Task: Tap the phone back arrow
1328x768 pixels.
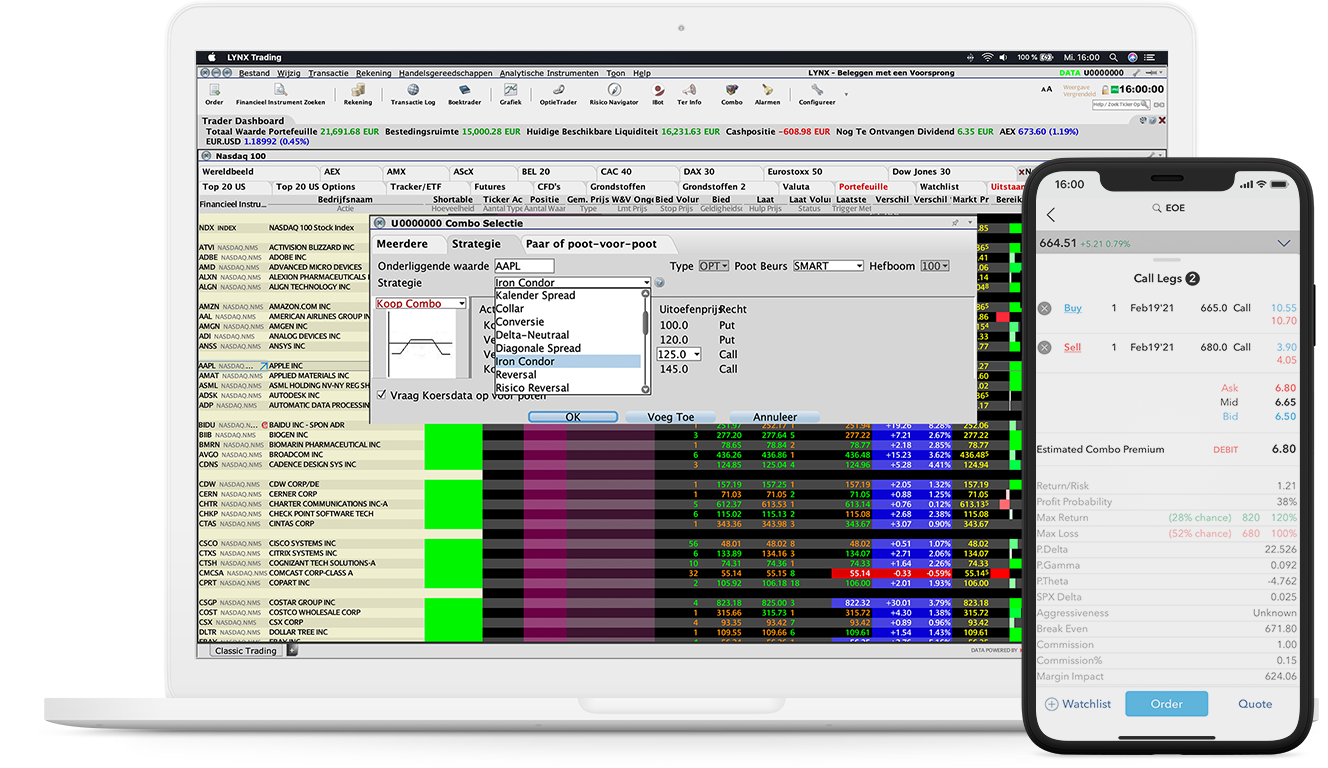Action: click(1051, 215)
